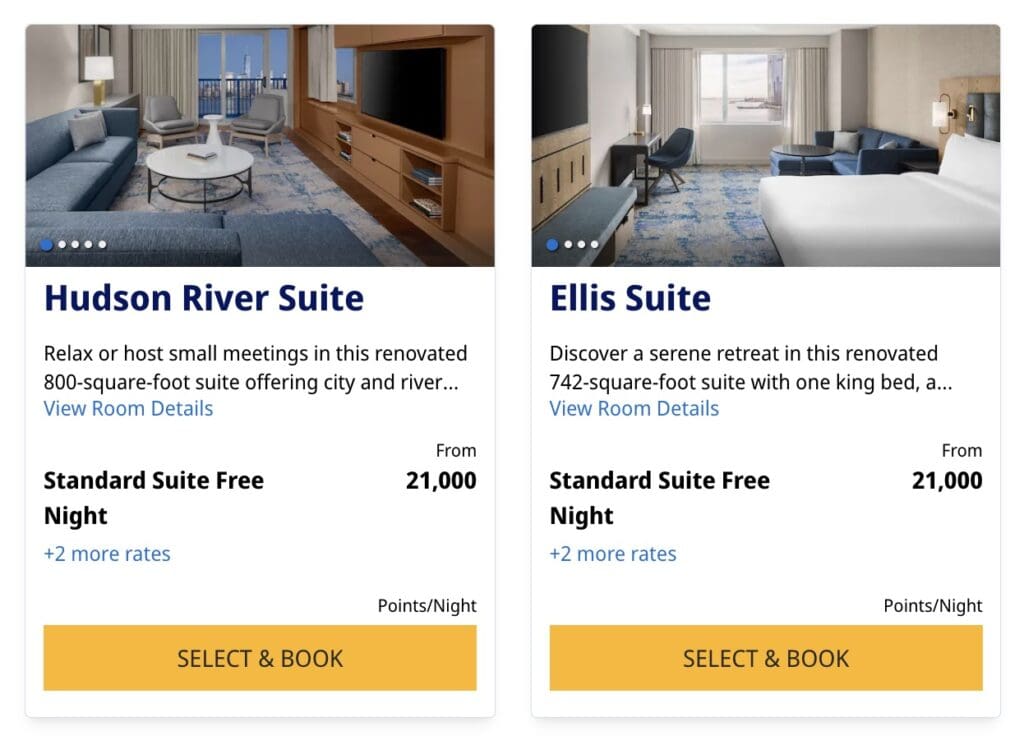Open View Room Details for Hudson River Suite

[x=128, y=408]
